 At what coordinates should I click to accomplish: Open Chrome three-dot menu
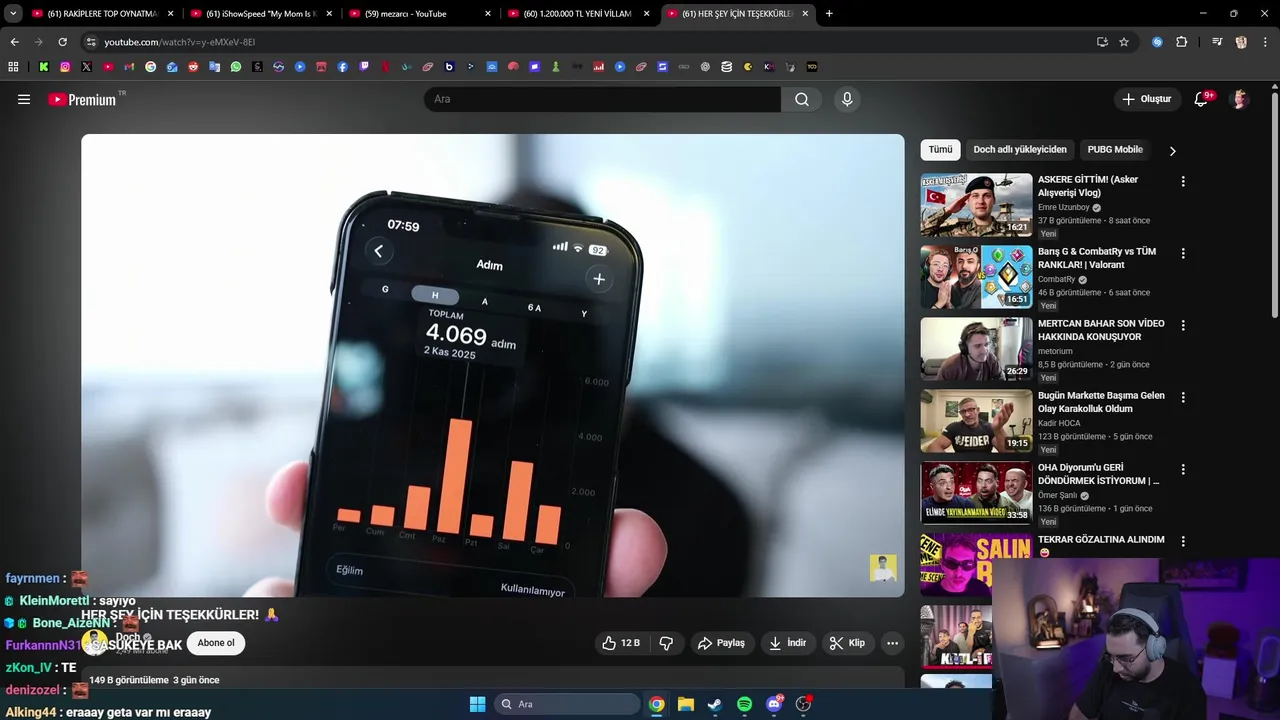1265,42
